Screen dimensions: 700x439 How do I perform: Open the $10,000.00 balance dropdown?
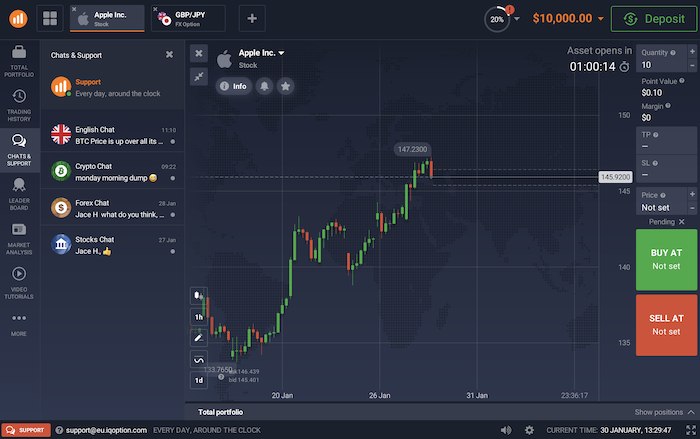tap(568, 18)
